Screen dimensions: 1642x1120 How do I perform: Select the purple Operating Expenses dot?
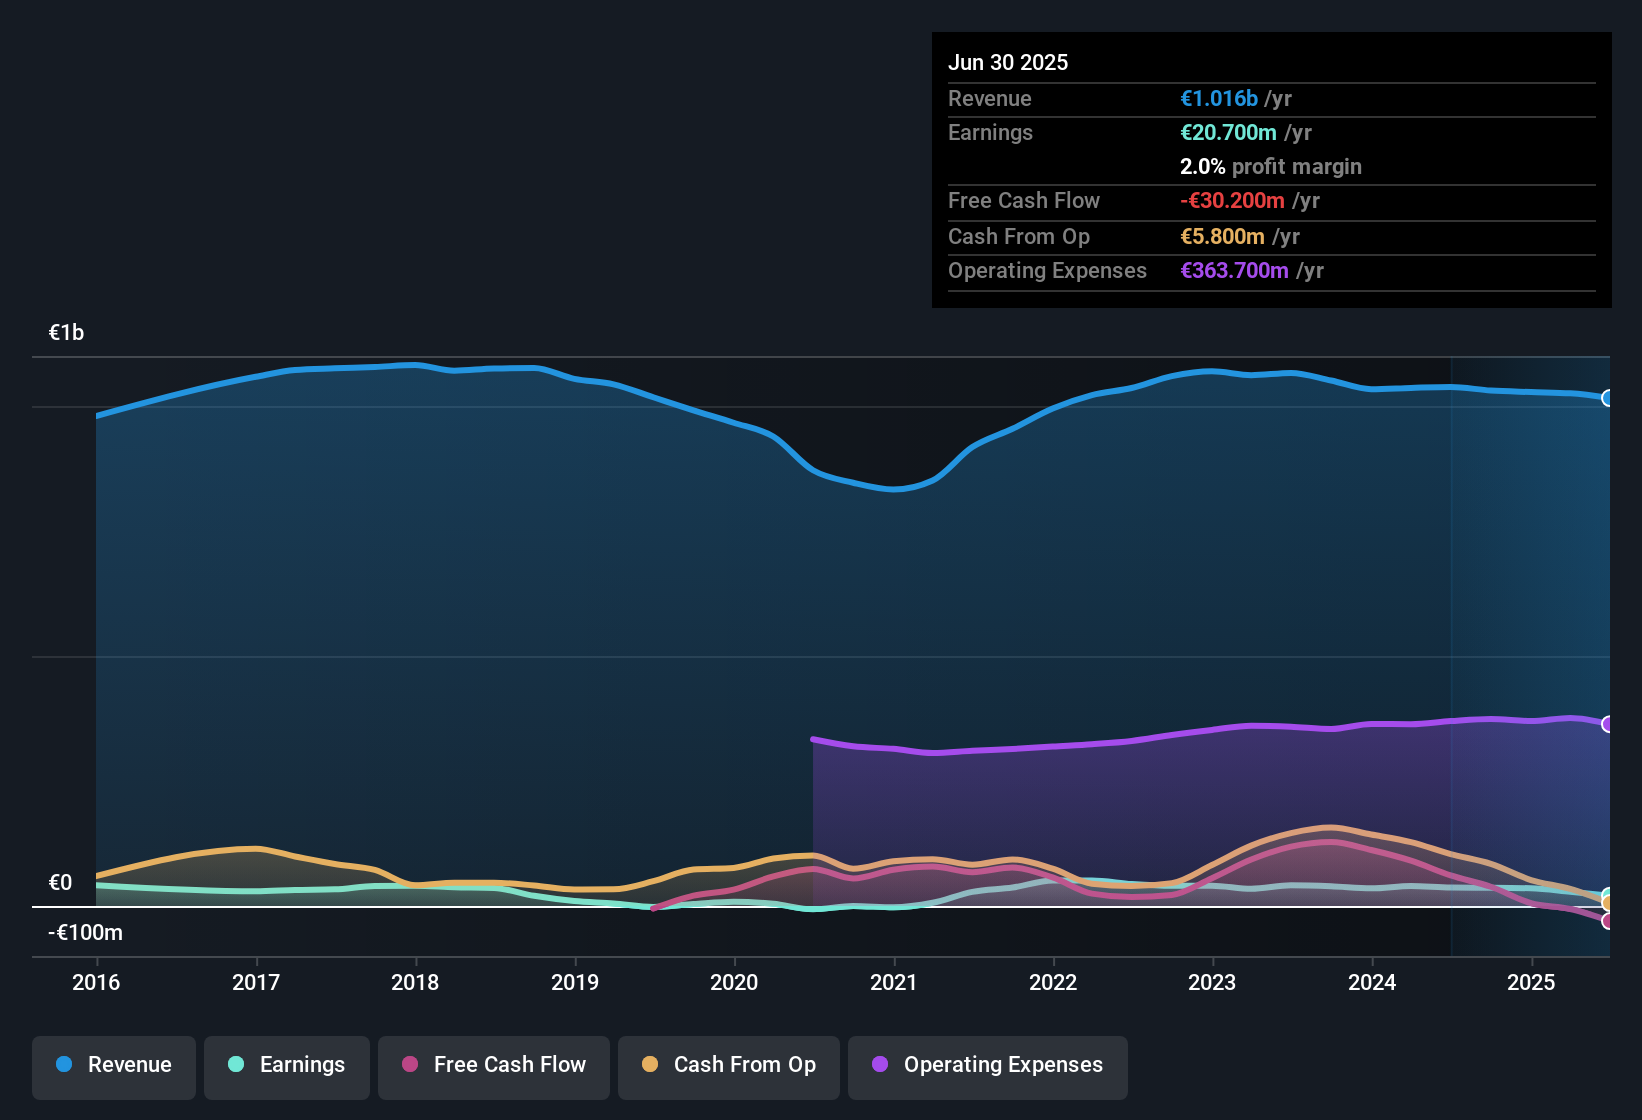click(879, 1065)
